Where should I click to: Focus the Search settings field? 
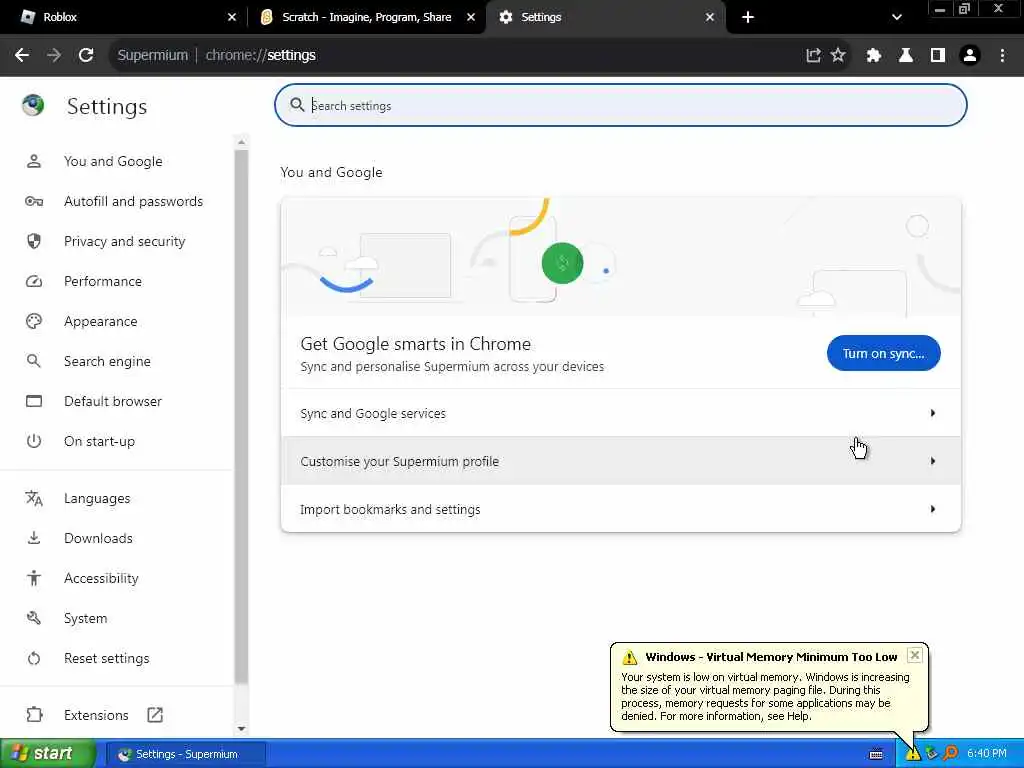click(x=620, y=105)
